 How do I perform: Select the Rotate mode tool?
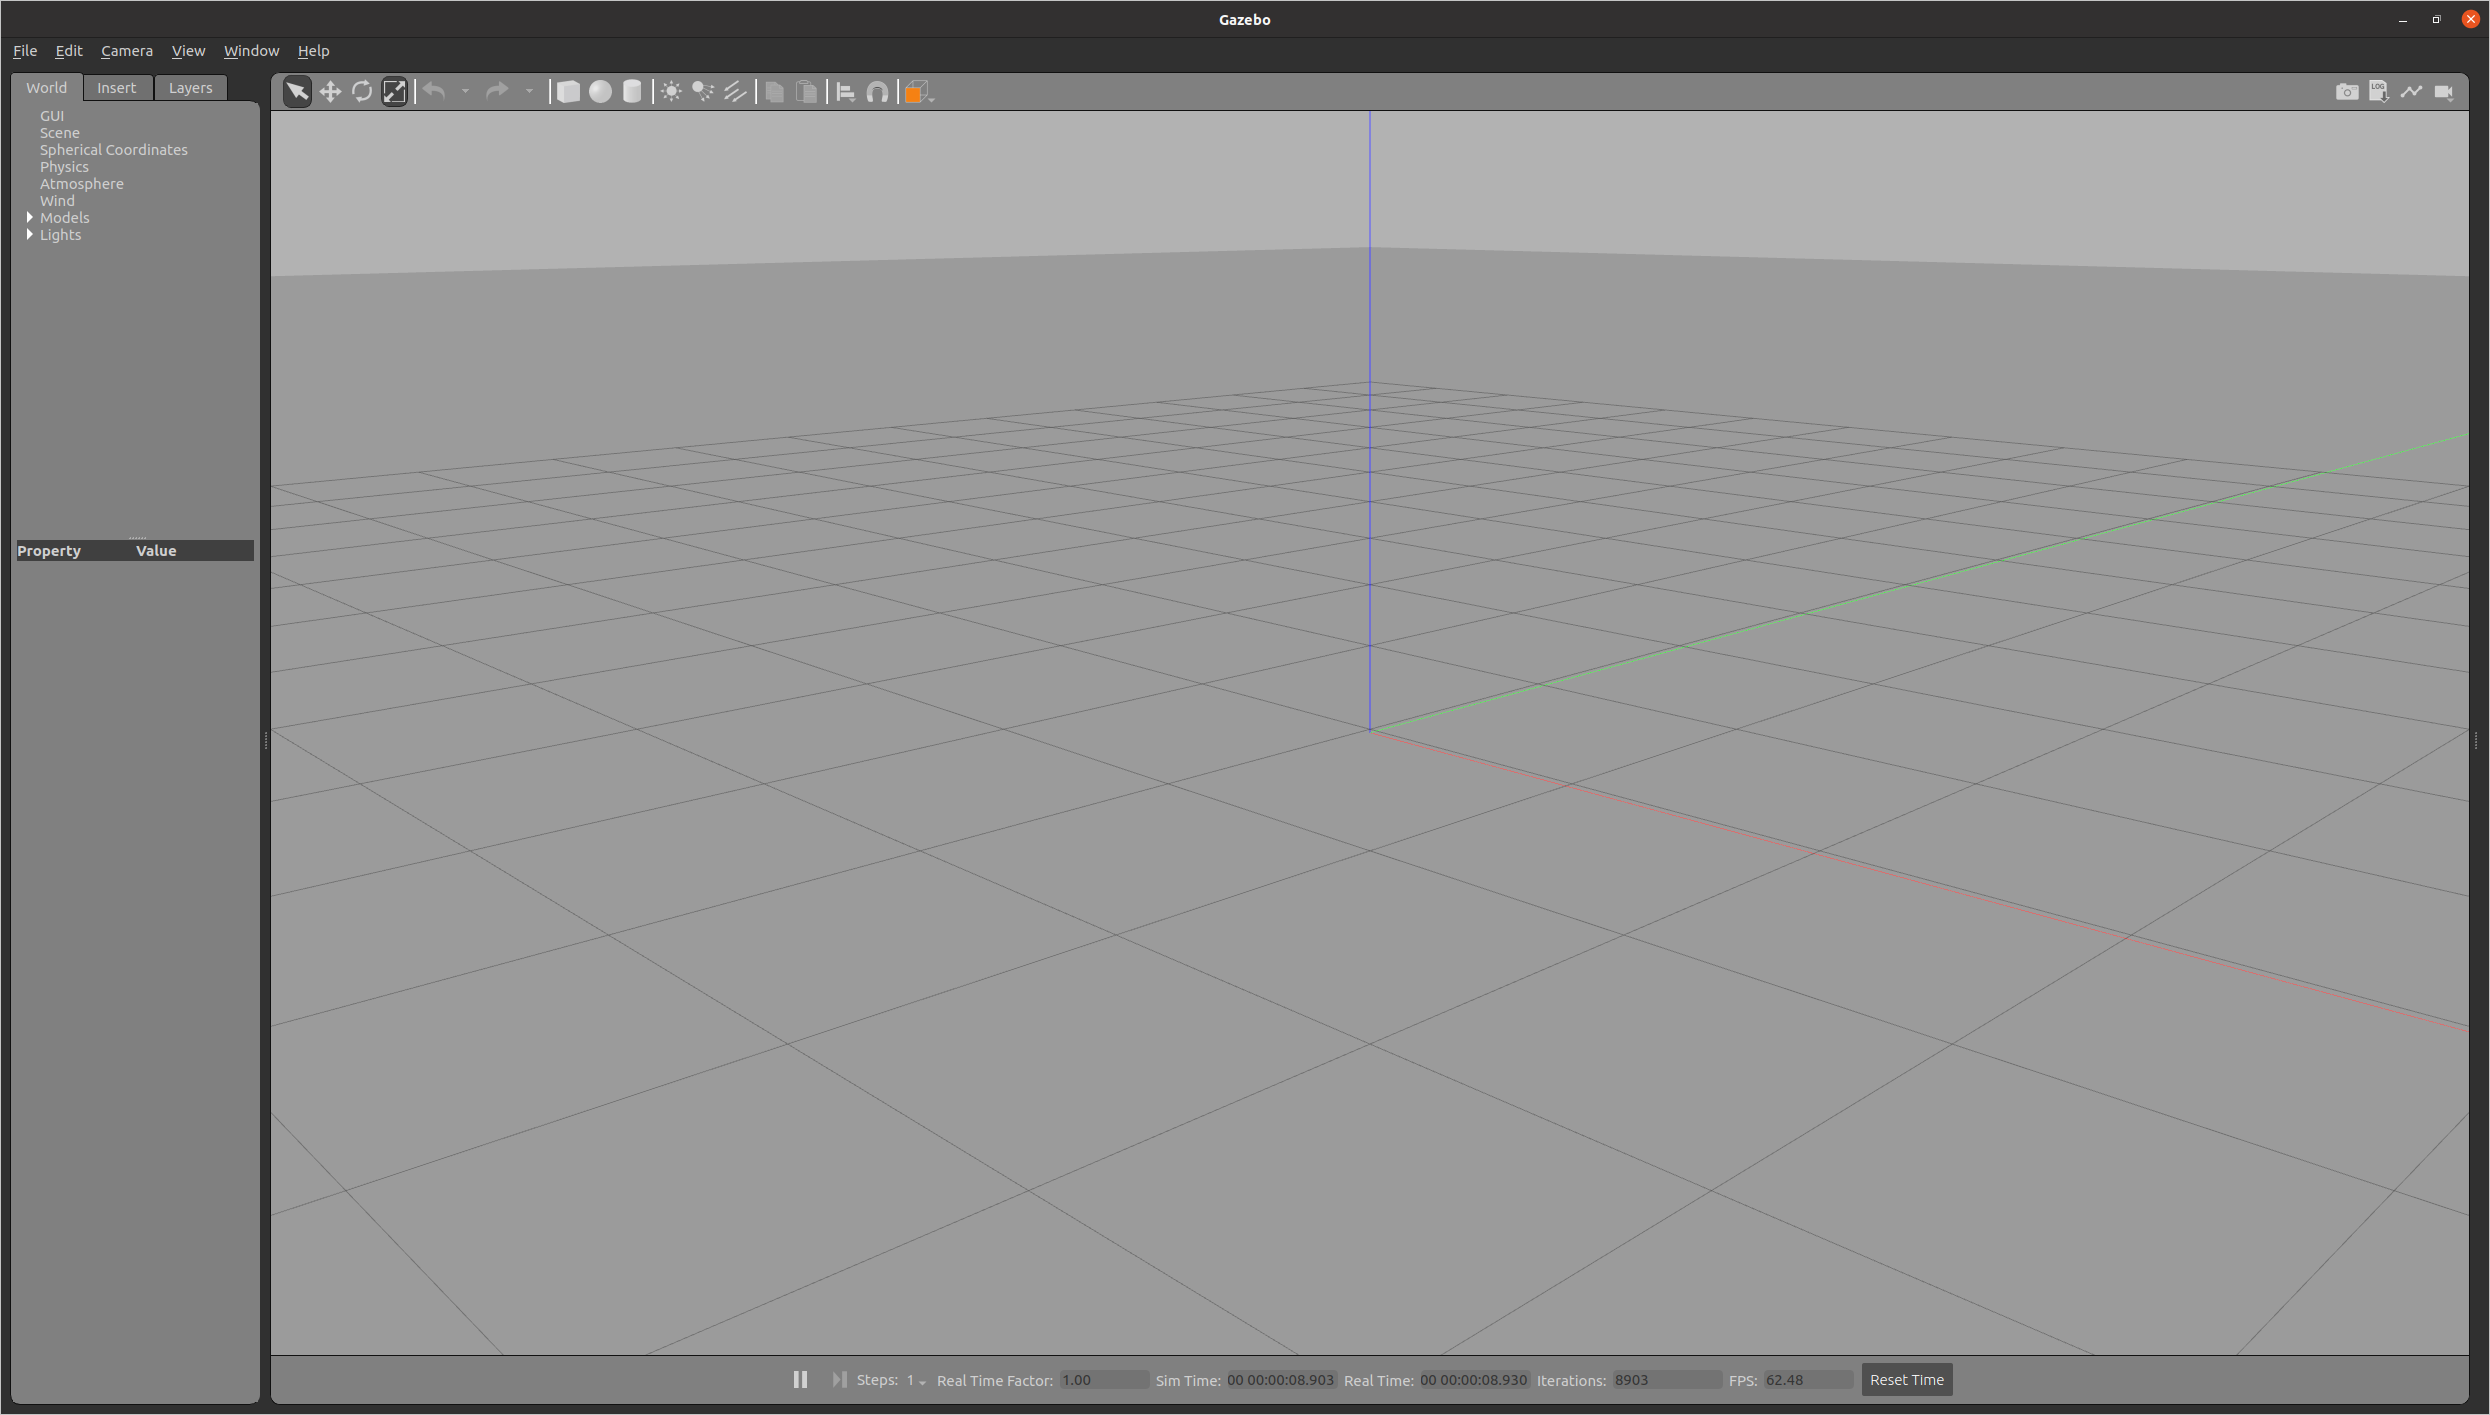(x=362, y=92)
